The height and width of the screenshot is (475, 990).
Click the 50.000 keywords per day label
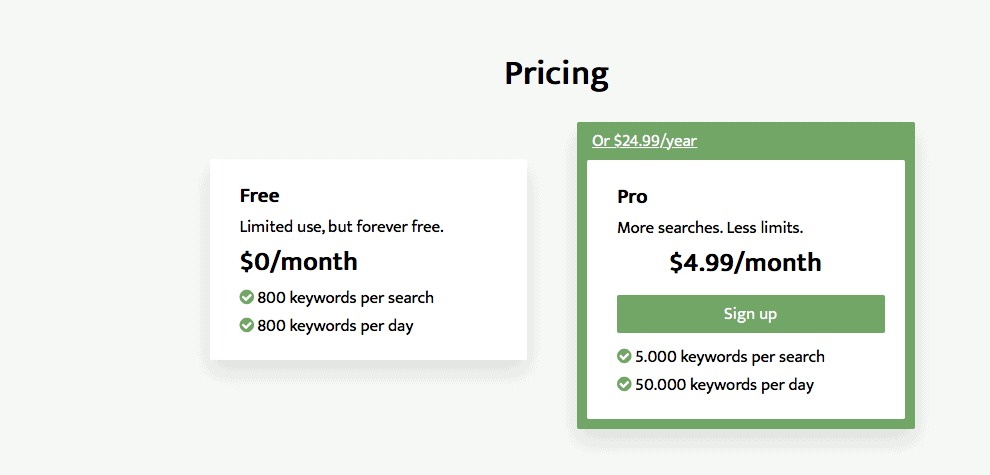724,385
